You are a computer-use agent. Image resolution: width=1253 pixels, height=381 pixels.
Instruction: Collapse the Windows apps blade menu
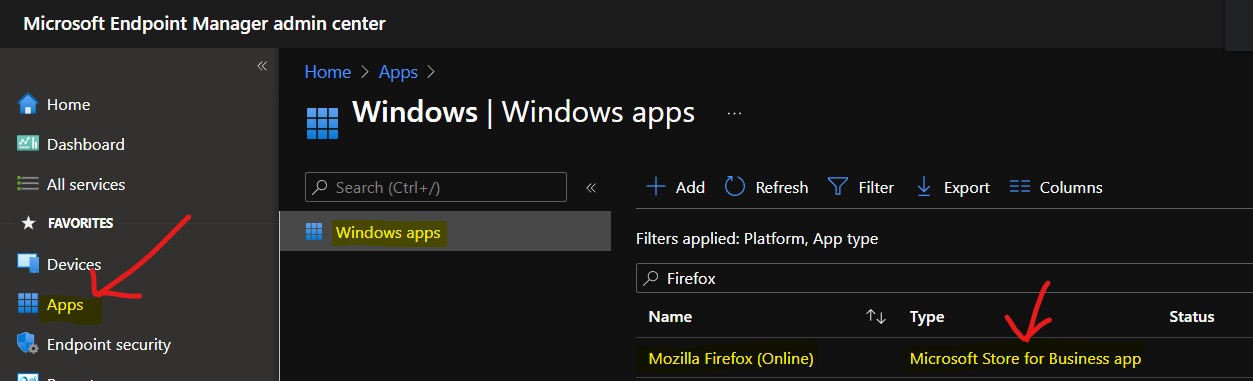point(591,187)
